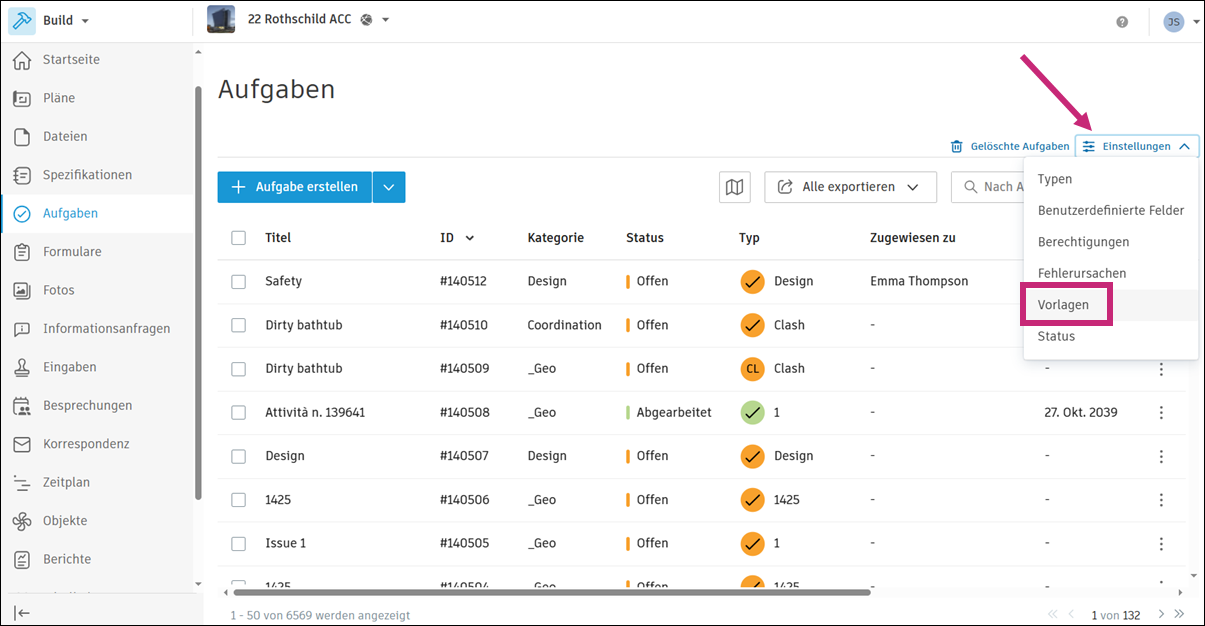Open the Attività n. 139641 task

pos(315,412)
